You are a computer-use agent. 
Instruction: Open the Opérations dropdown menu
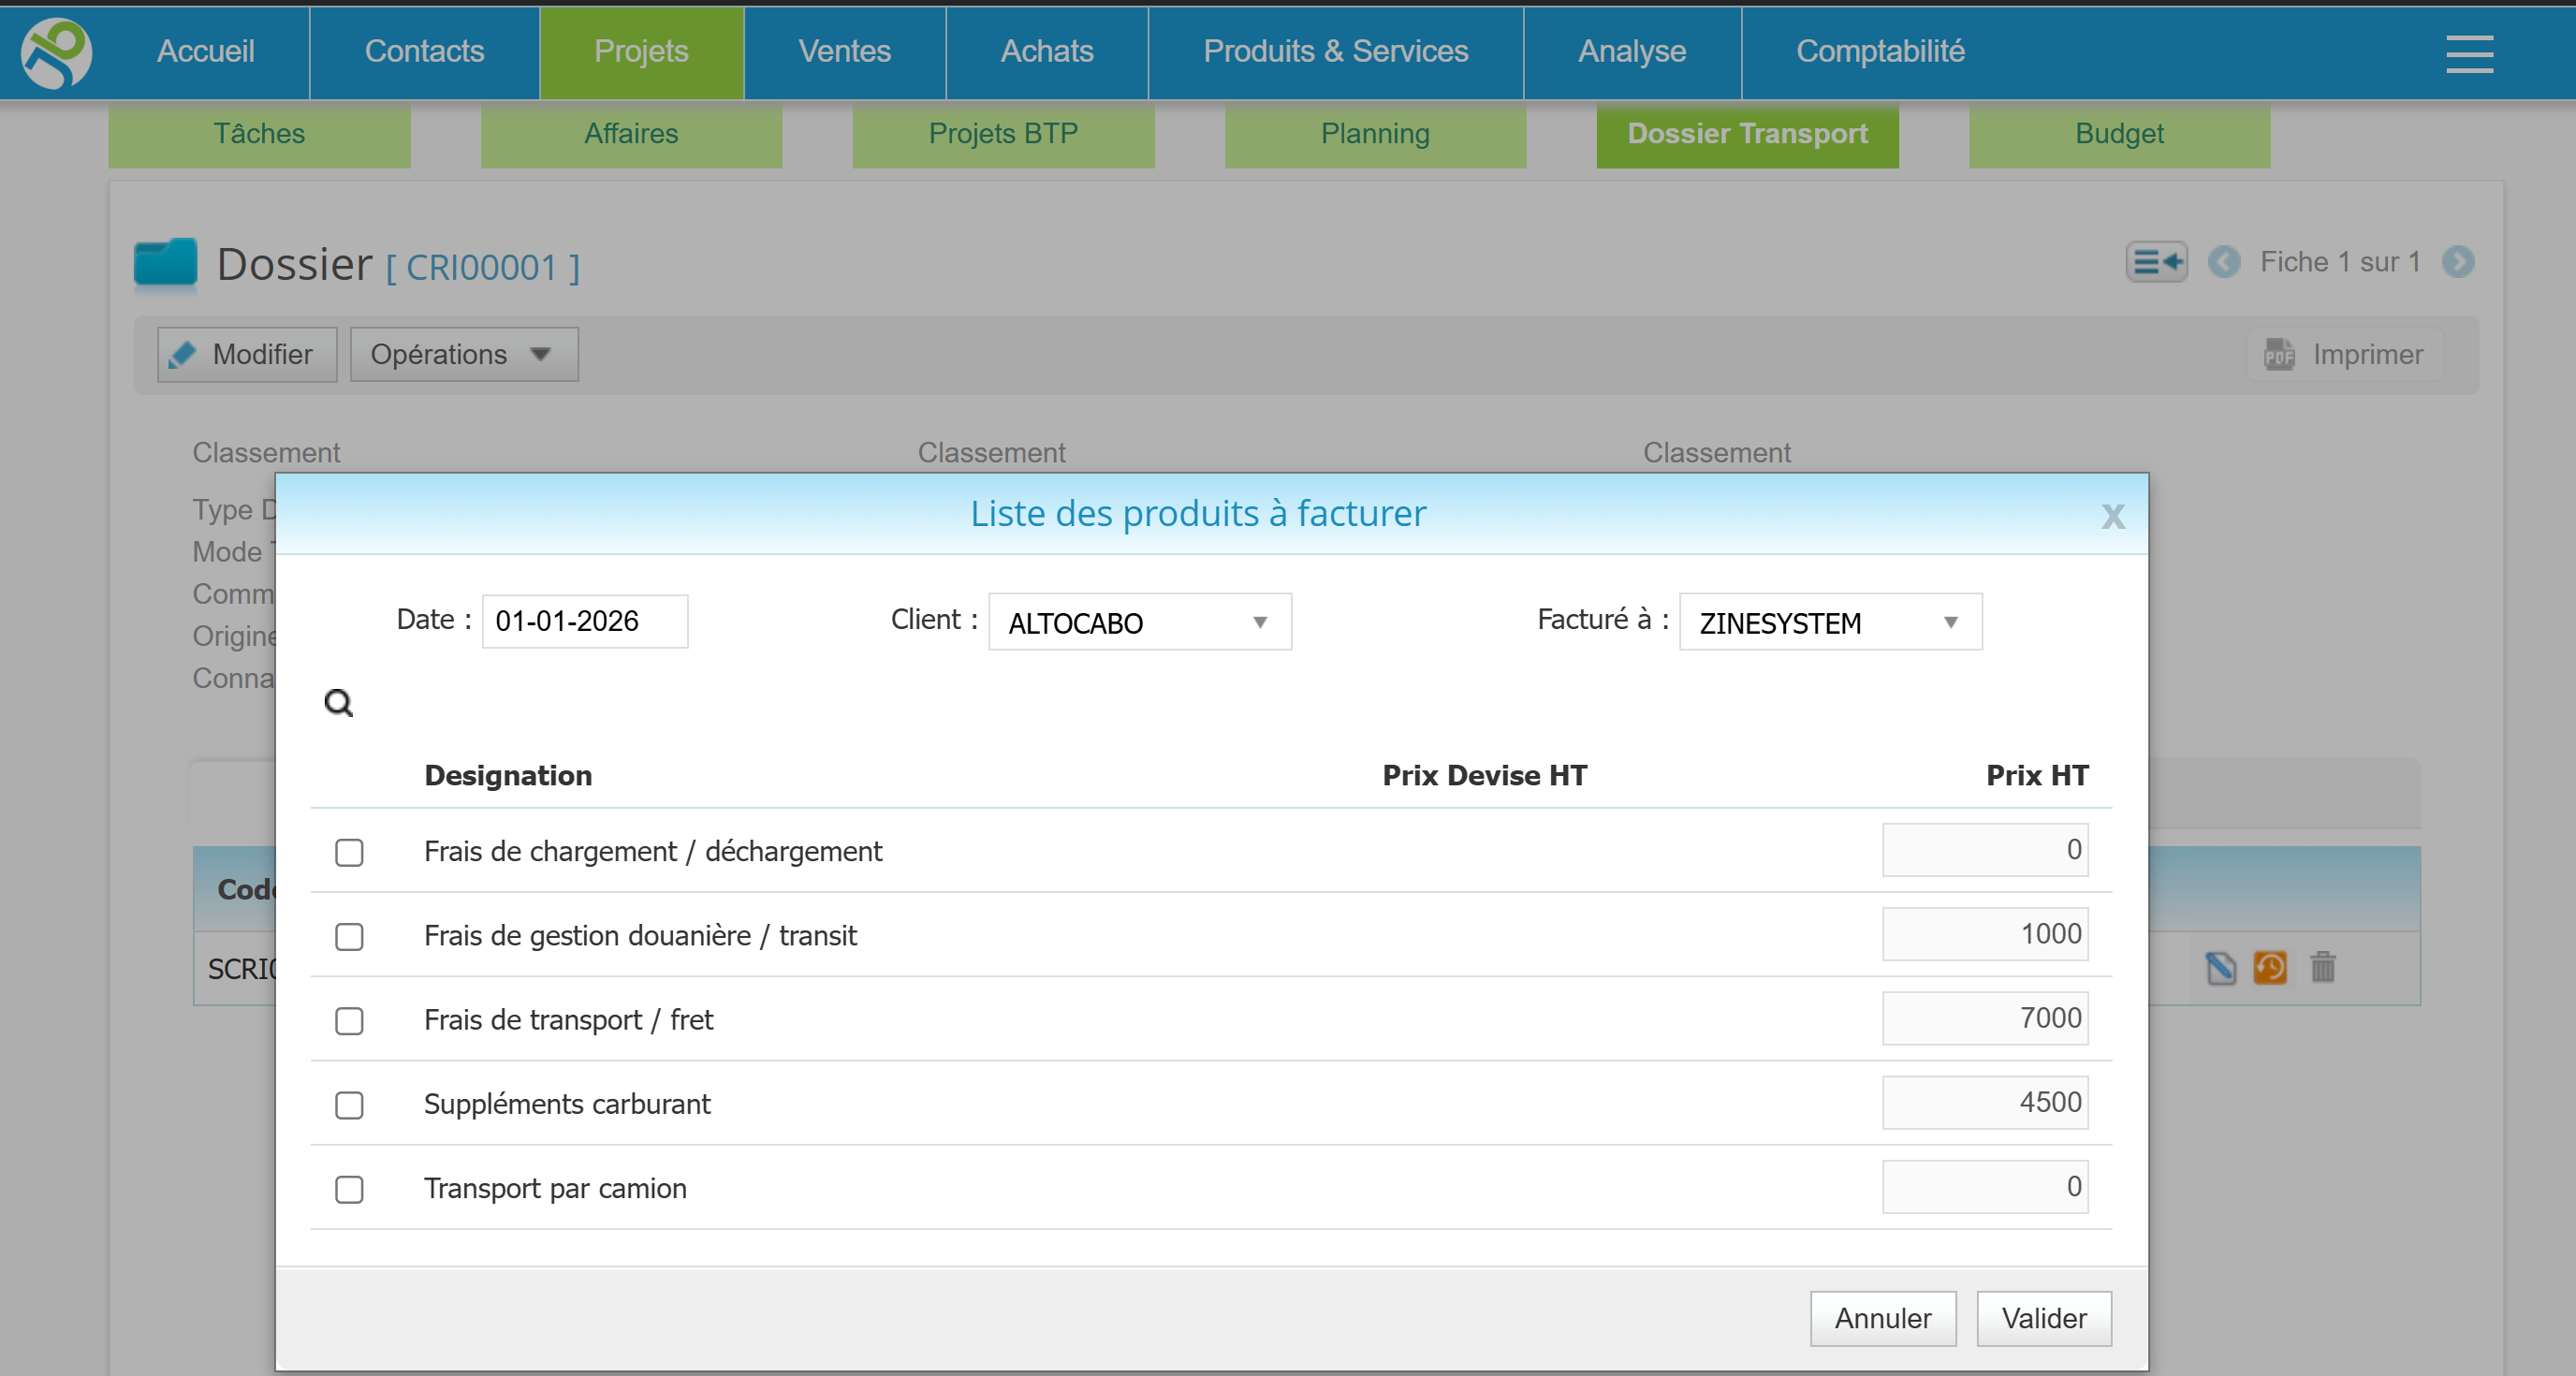[463, 354]
